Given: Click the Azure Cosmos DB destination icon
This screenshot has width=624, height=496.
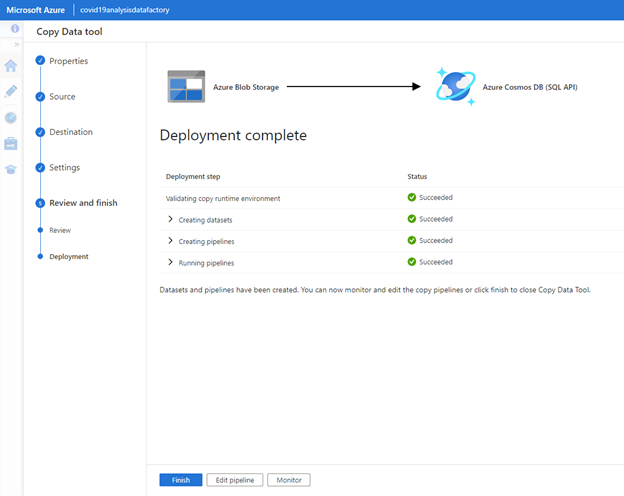Looking at the screenshot, I should pos(456,86).
